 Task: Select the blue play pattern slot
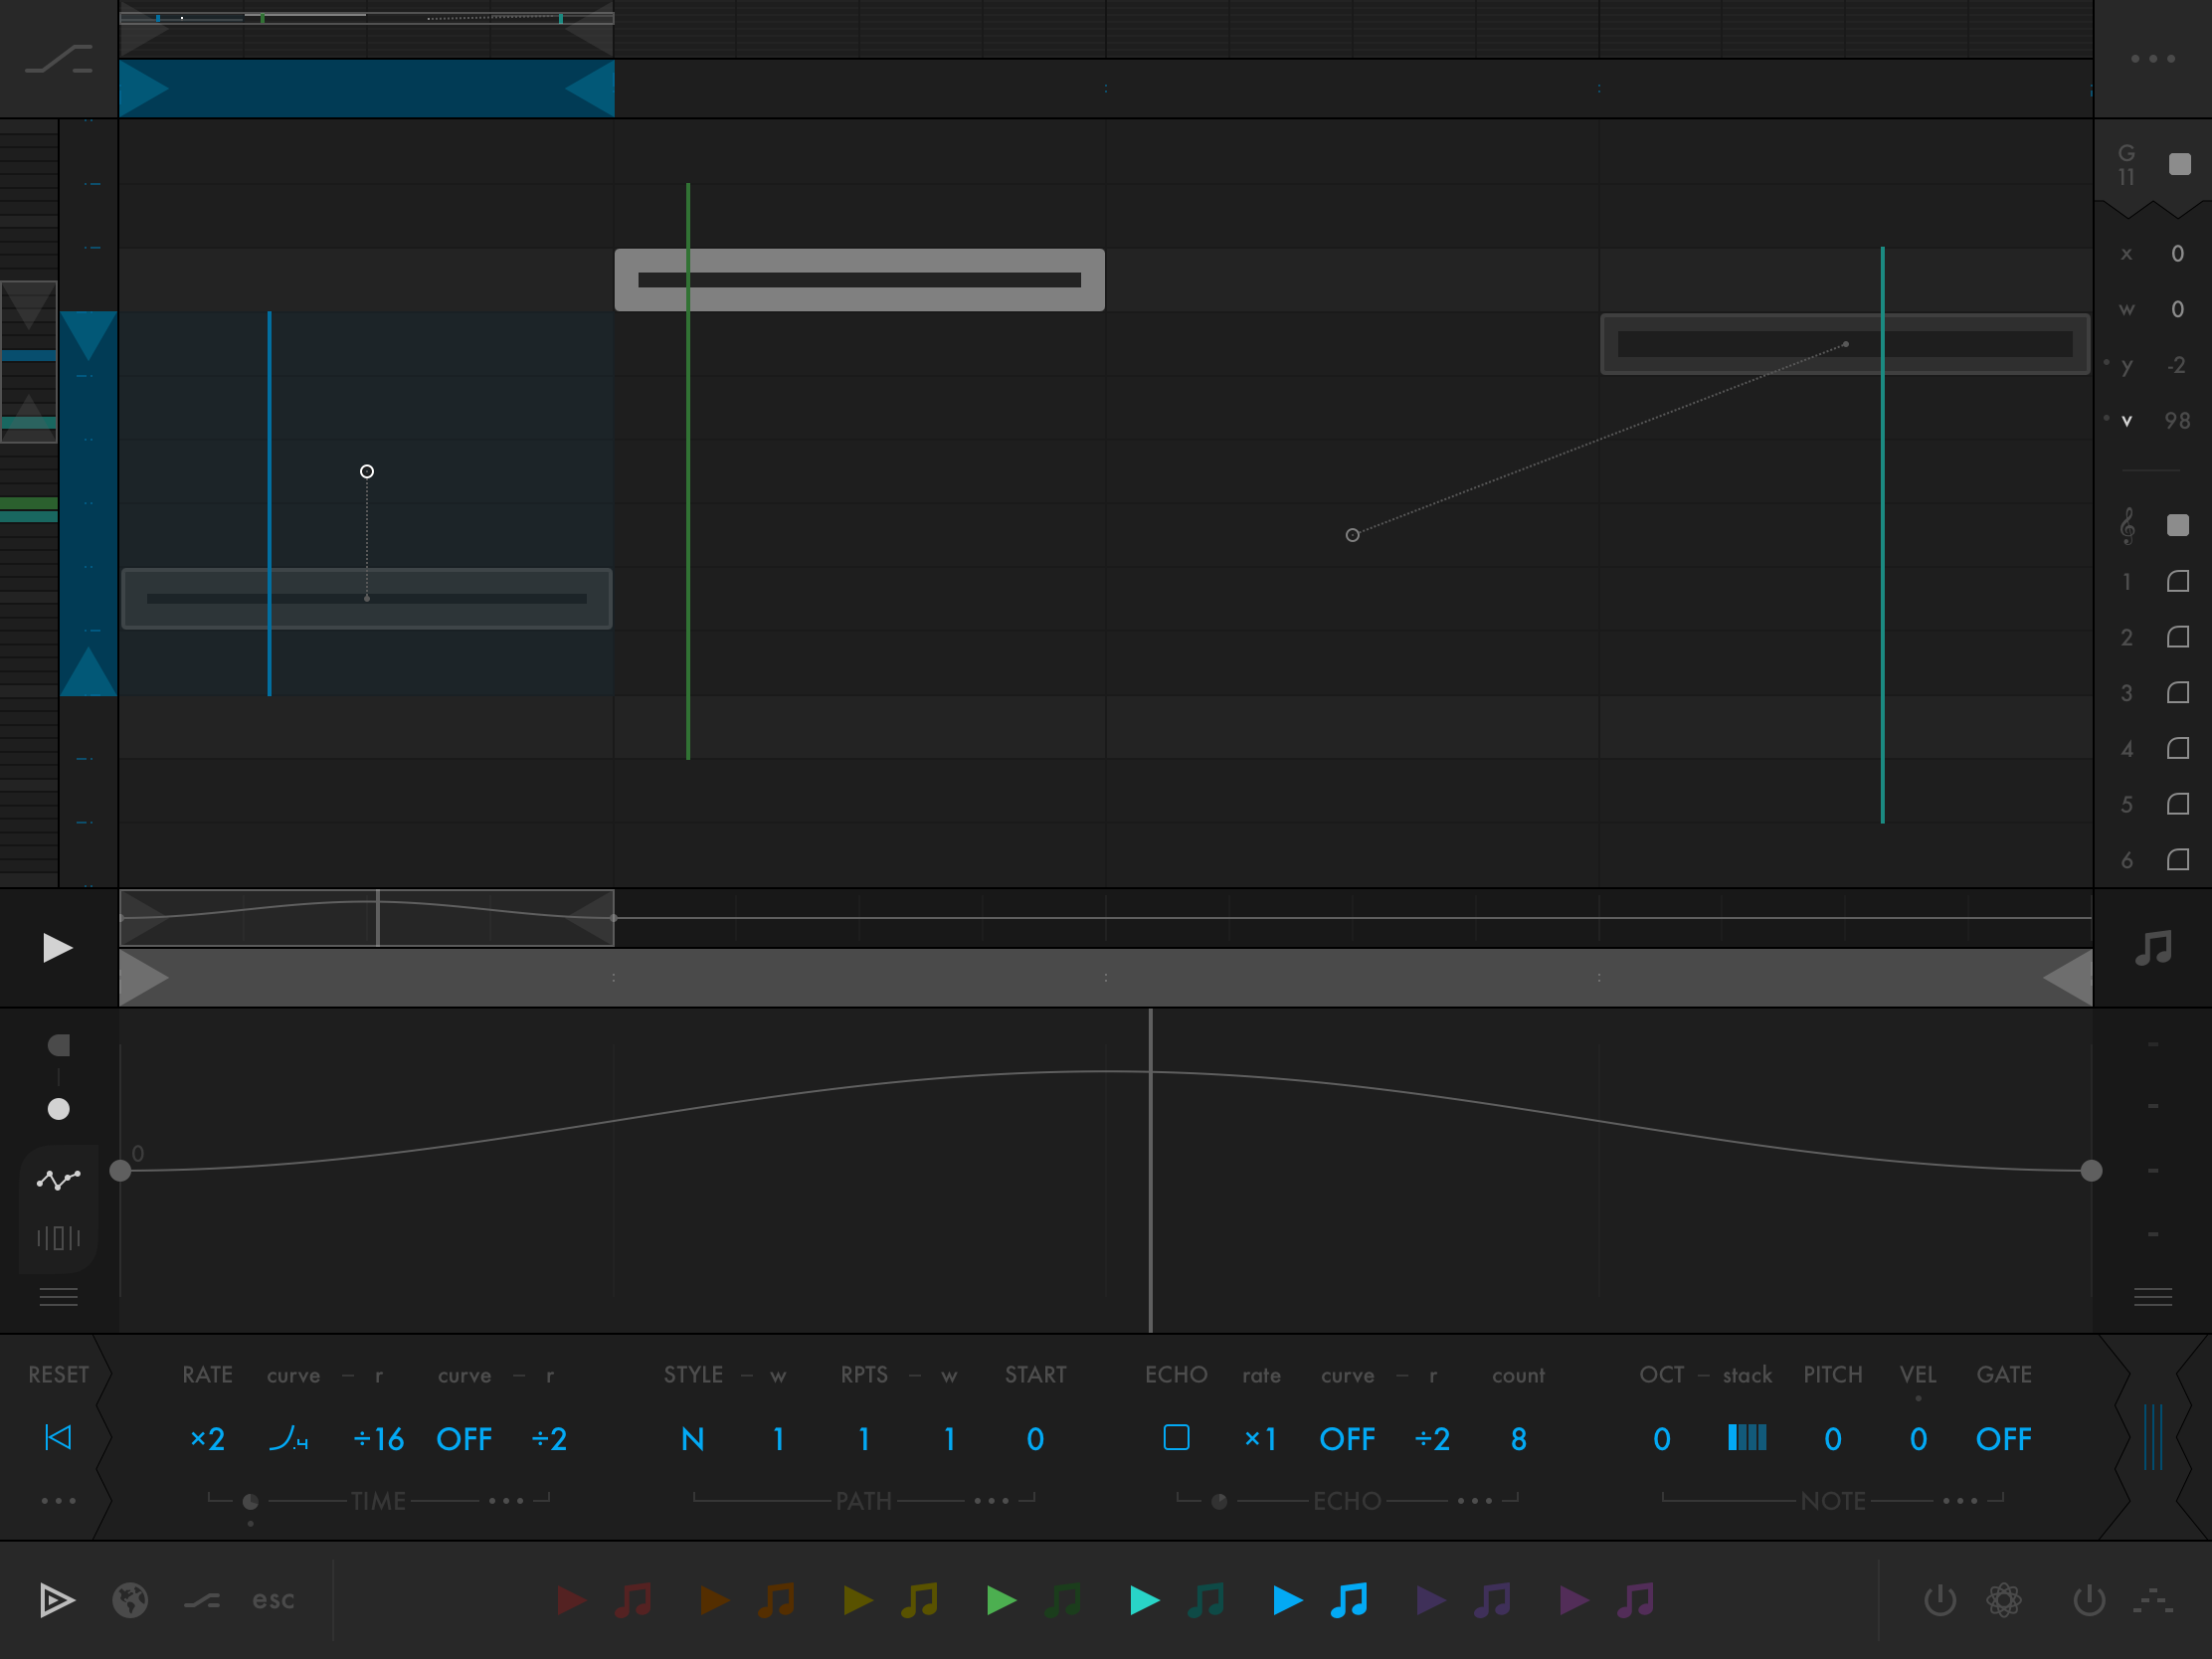pos(1287,1600)
